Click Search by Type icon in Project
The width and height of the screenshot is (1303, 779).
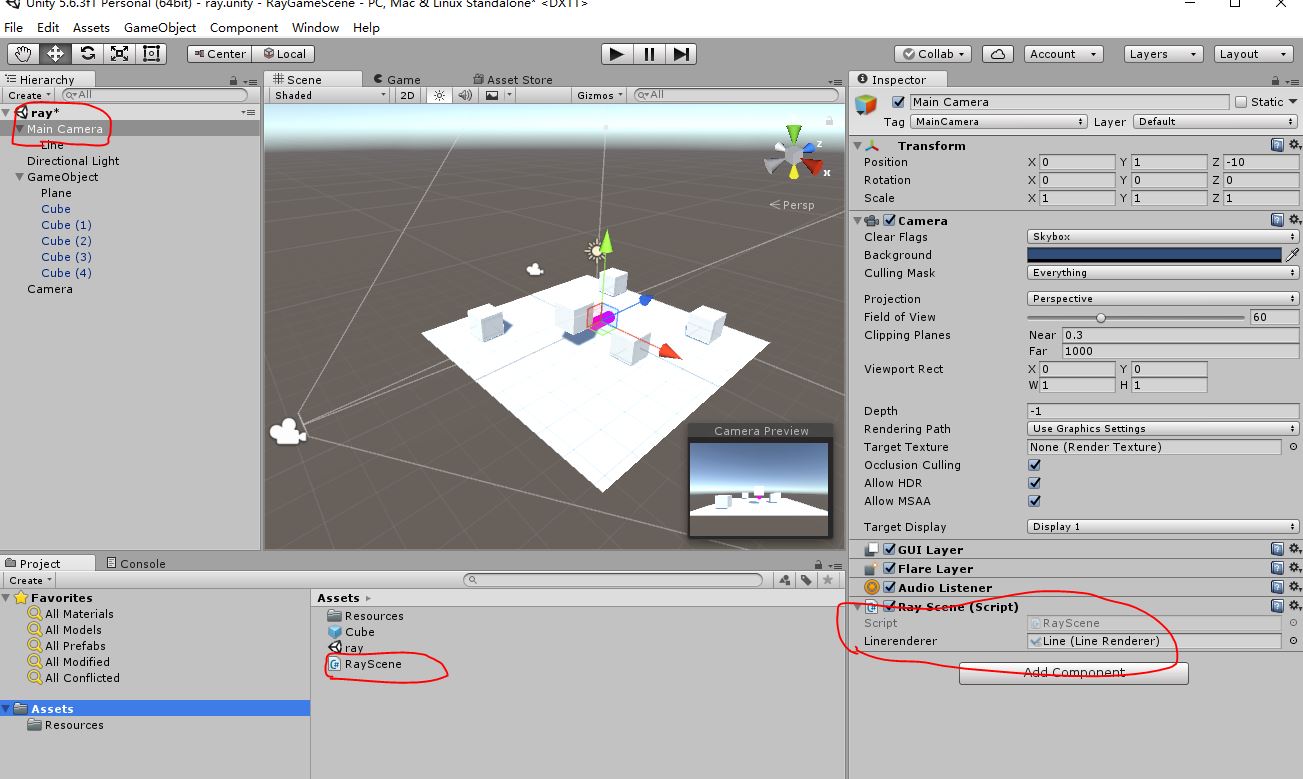[x=785, y=580]
